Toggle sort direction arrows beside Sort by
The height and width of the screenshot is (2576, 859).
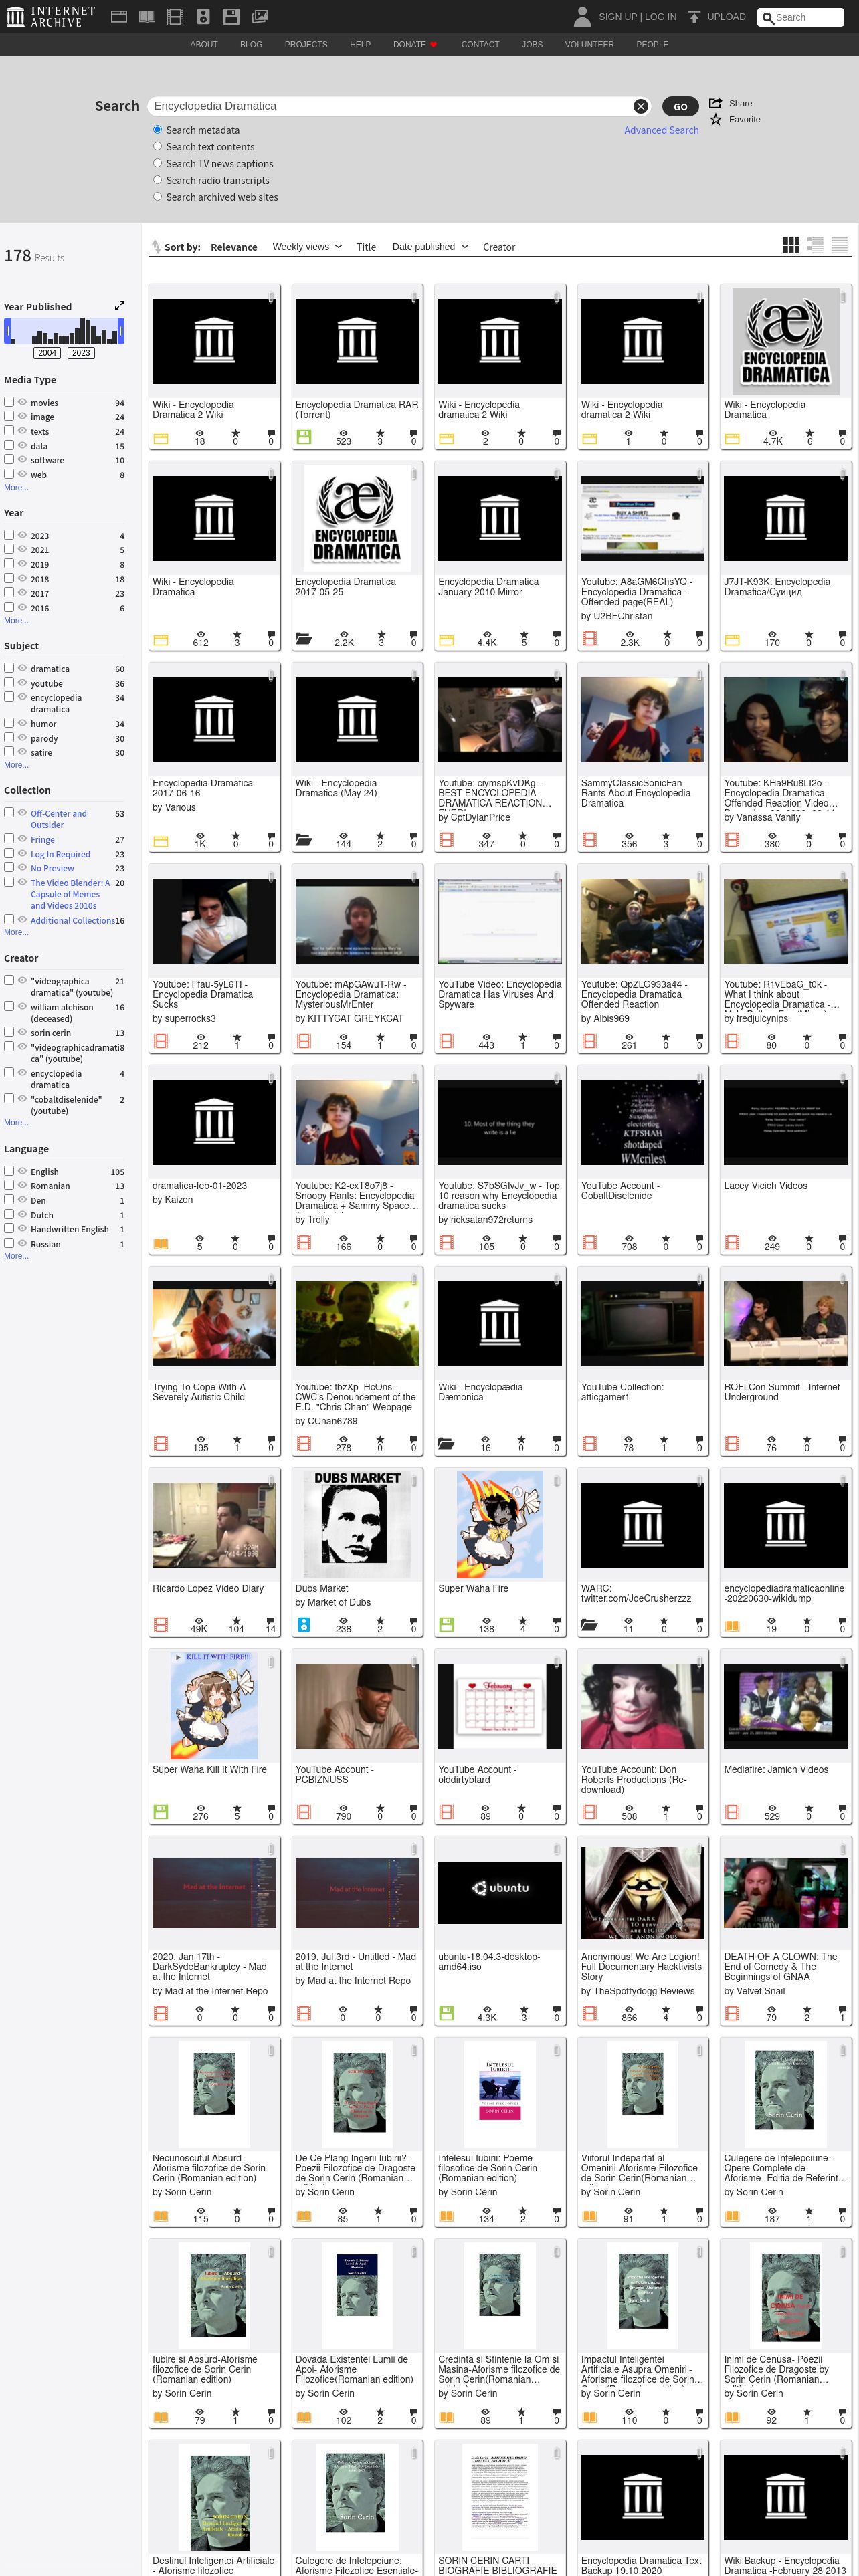(x=156, y=247)
